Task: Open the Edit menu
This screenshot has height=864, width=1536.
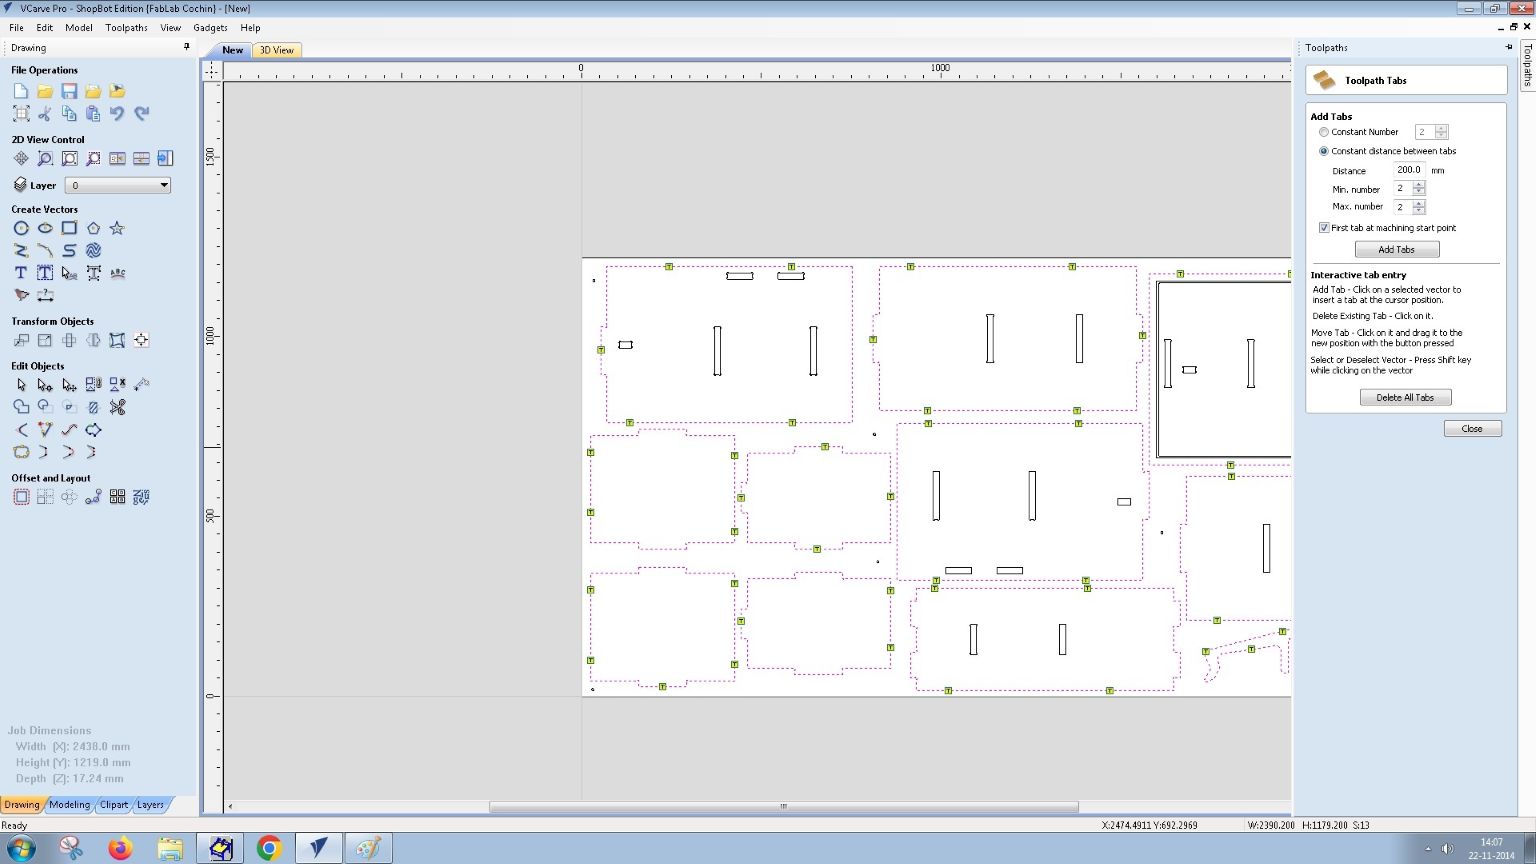Action: coord(45,28)
